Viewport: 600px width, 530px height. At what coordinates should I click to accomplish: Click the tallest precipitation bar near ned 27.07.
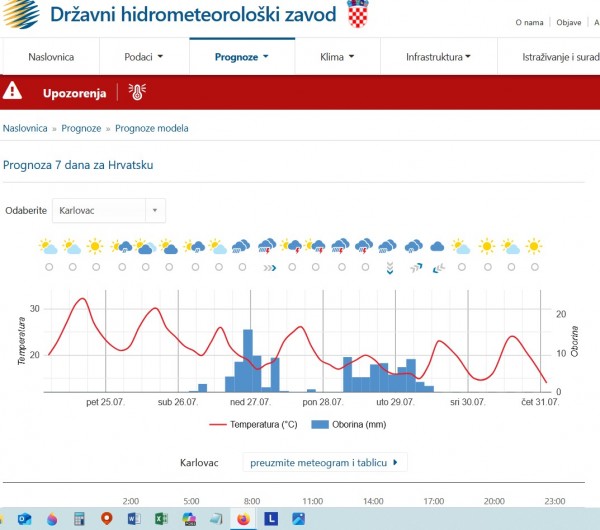(x=248, y=360)
